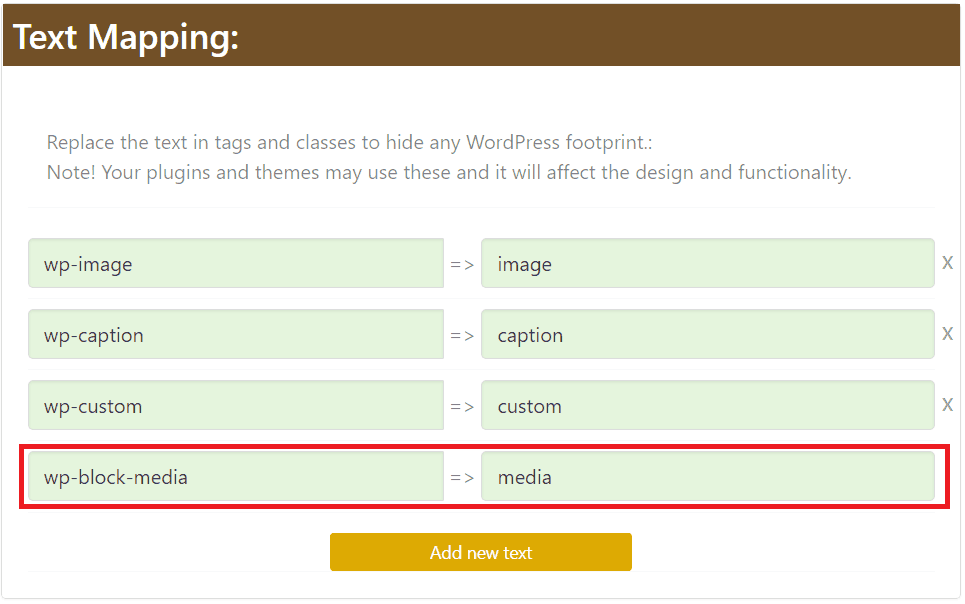Remove the wp-image text mapping

[x=947, y=263]
